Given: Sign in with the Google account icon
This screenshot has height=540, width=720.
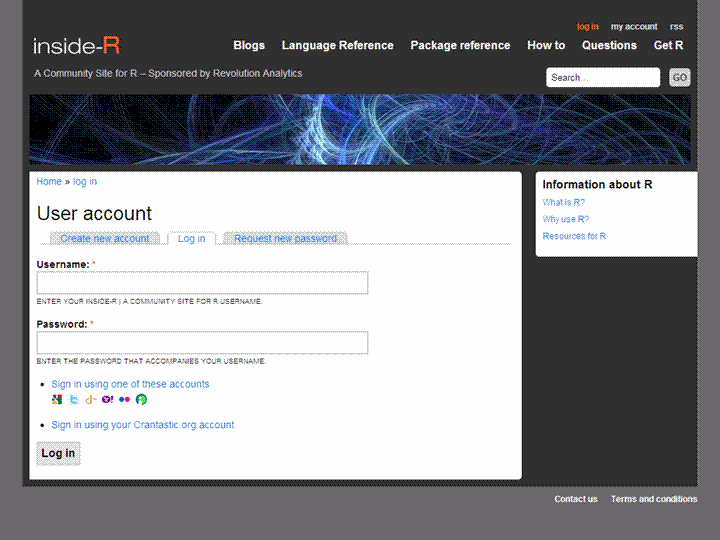Looking at the screenshot, I should 57,400.
